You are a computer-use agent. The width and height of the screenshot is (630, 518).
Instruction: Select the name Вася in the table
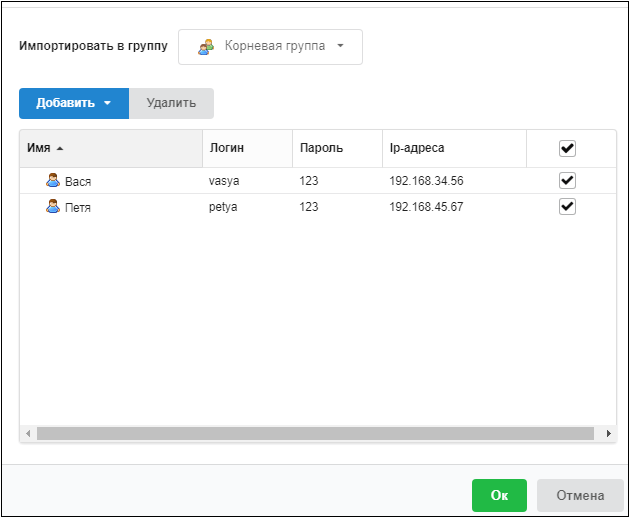pyautogui.click(x=78, y=182)
